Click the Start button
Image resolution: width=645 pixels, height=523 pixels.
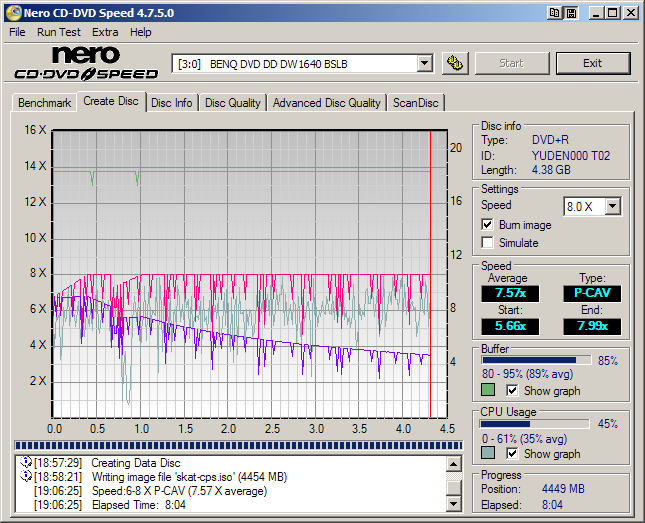(512, 63)
